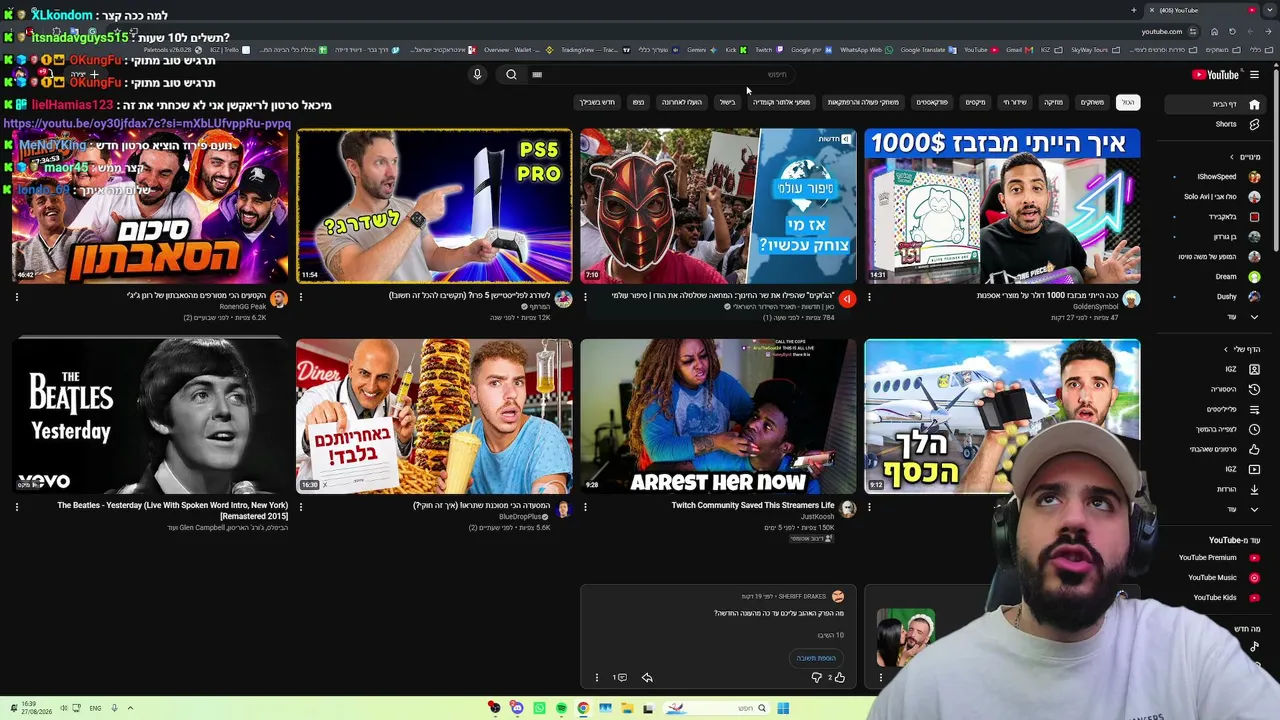
Task: Open more options for the SHERIFF DRAKES post
Action: point(597,678)
